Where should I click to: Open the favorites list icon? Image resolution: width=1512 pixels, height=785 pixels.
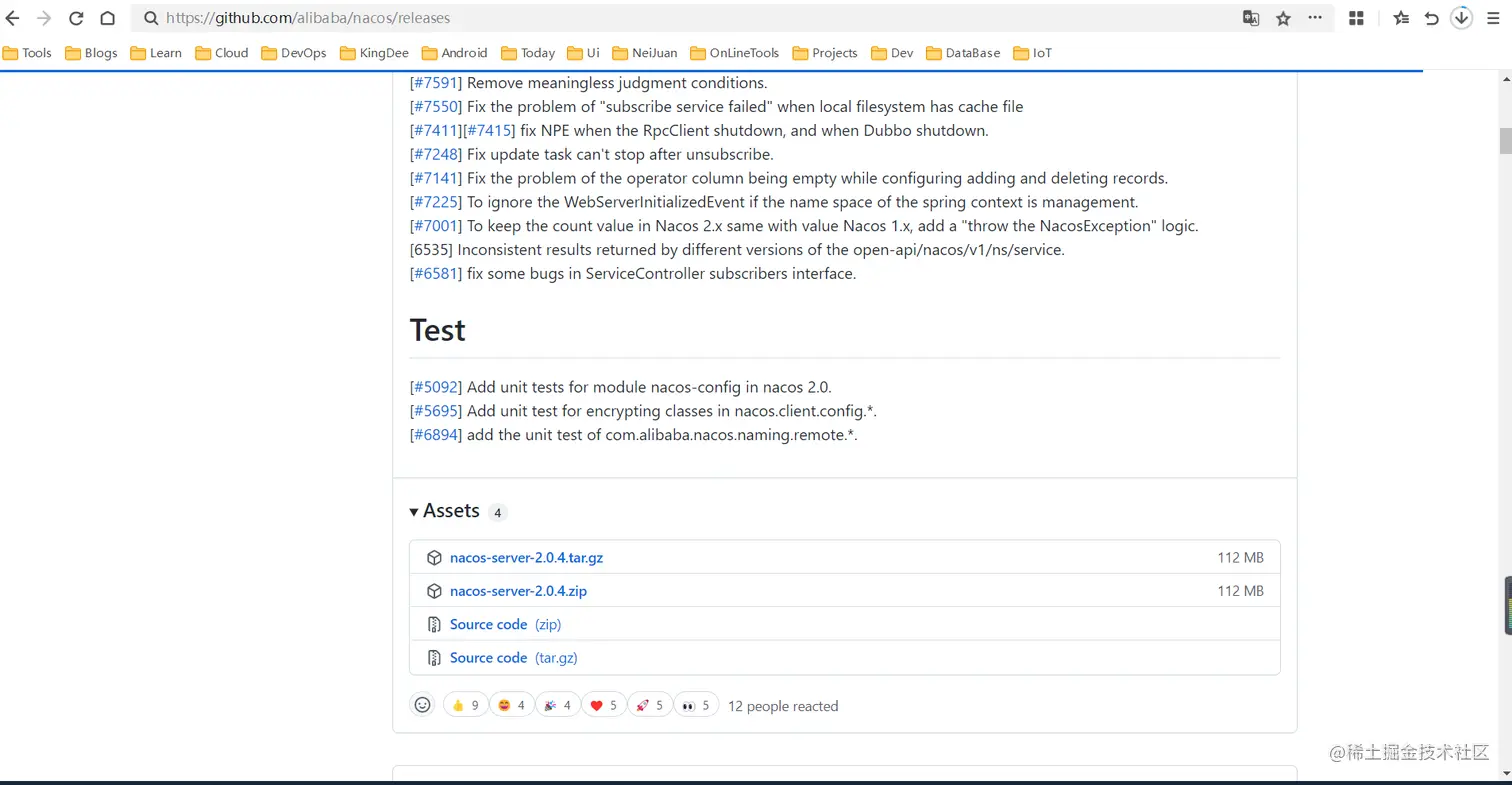[1401, 18]
